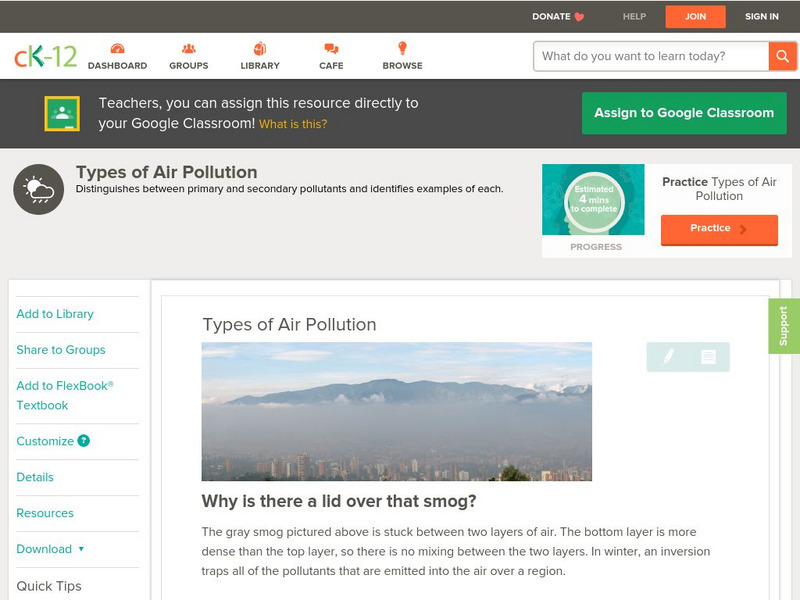Click the Customize help question-mark icon
Screen dimensions: 800x600
84,441
